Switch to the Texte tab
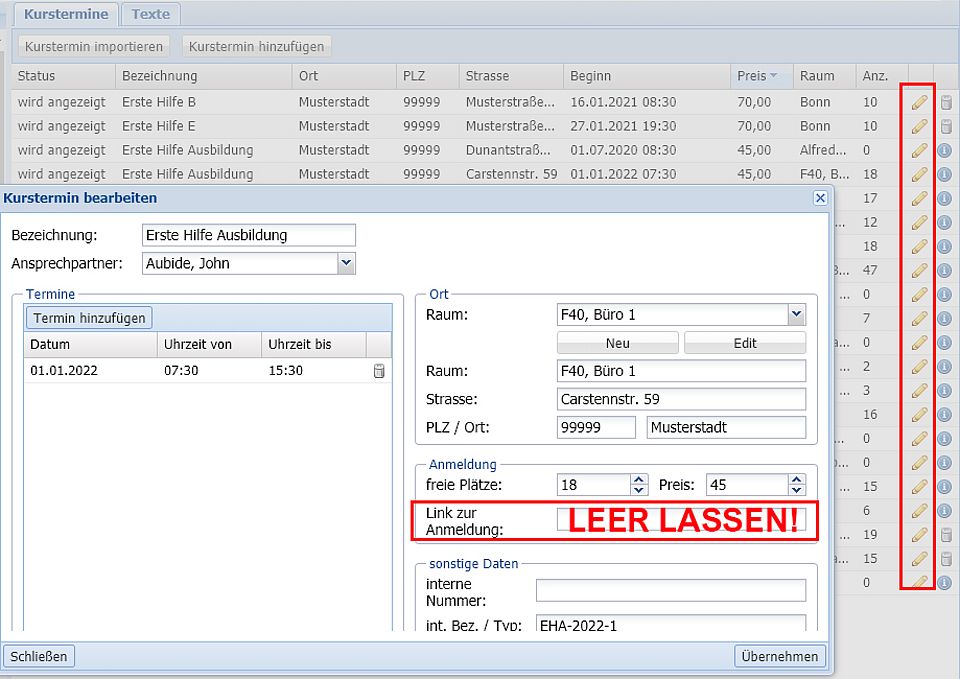Screen dimensions: 960x679 pos(151,14)
